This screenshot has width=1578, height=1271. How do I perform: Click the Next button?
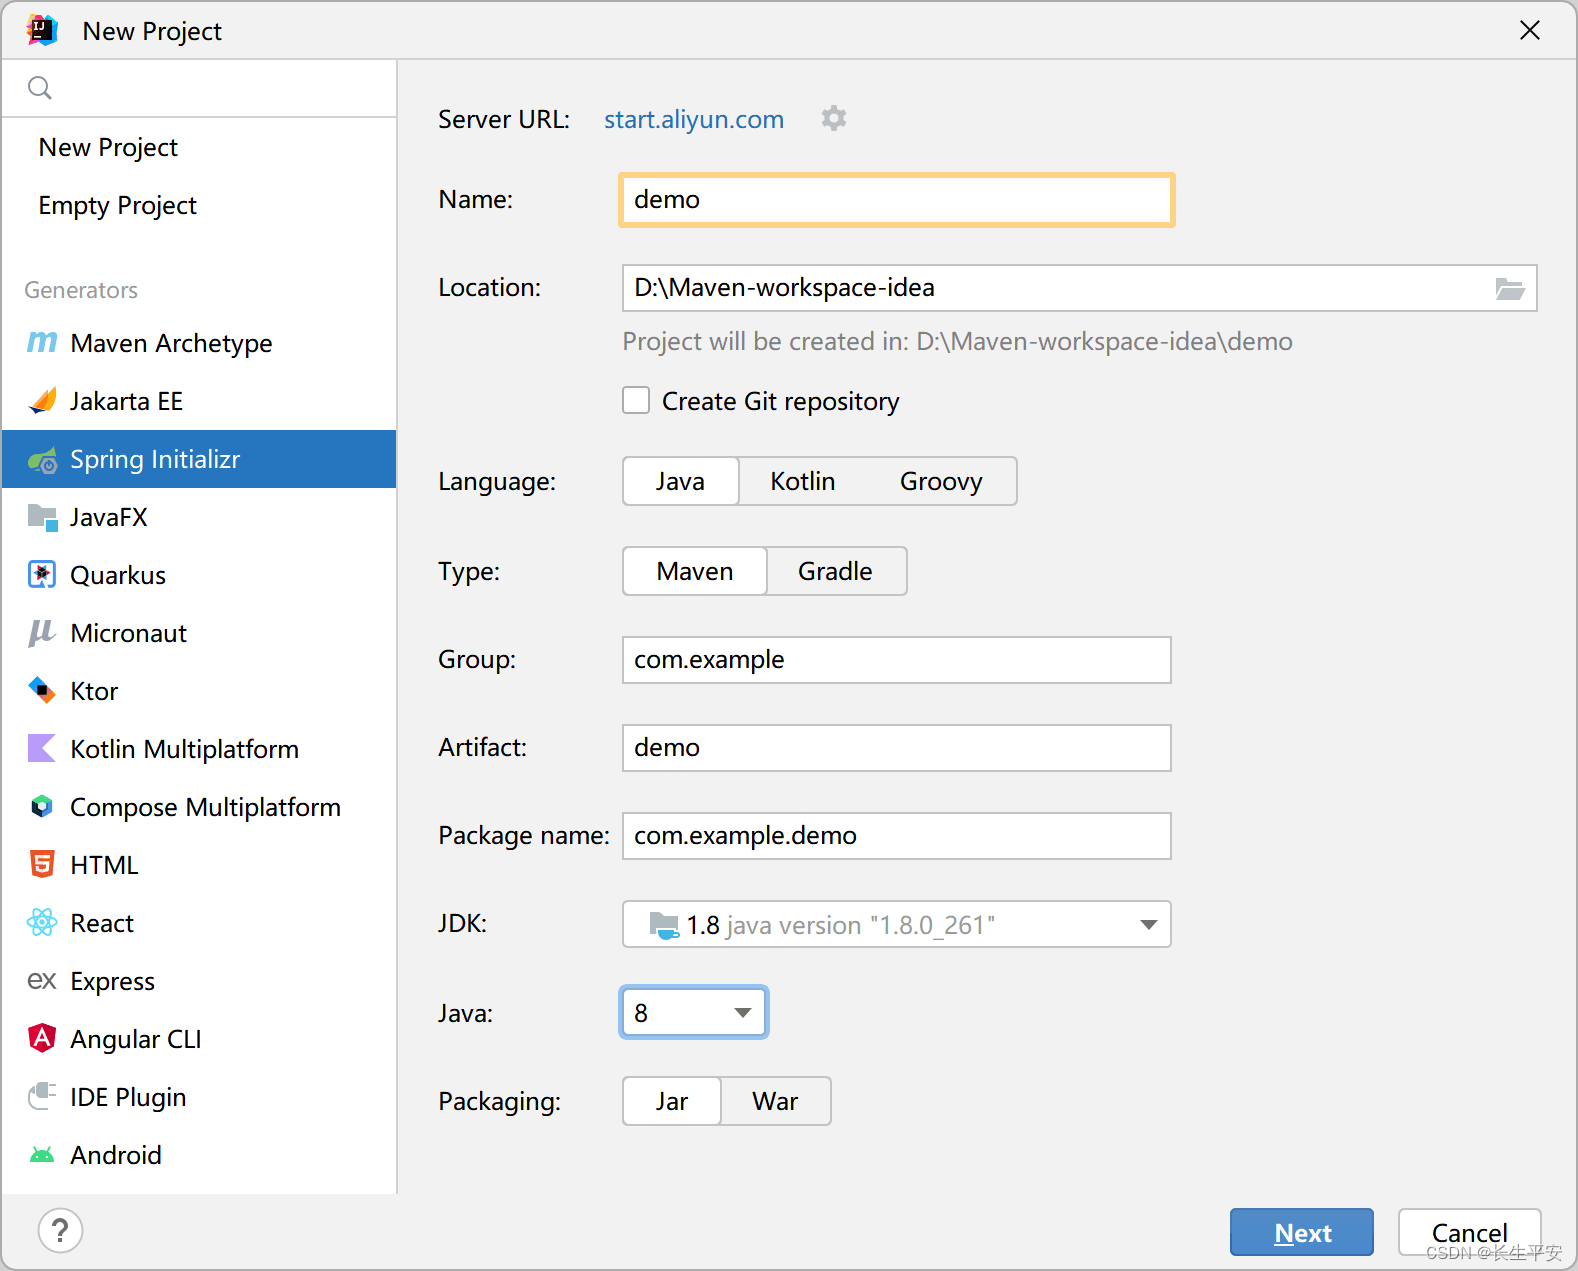(1301, 1232)
